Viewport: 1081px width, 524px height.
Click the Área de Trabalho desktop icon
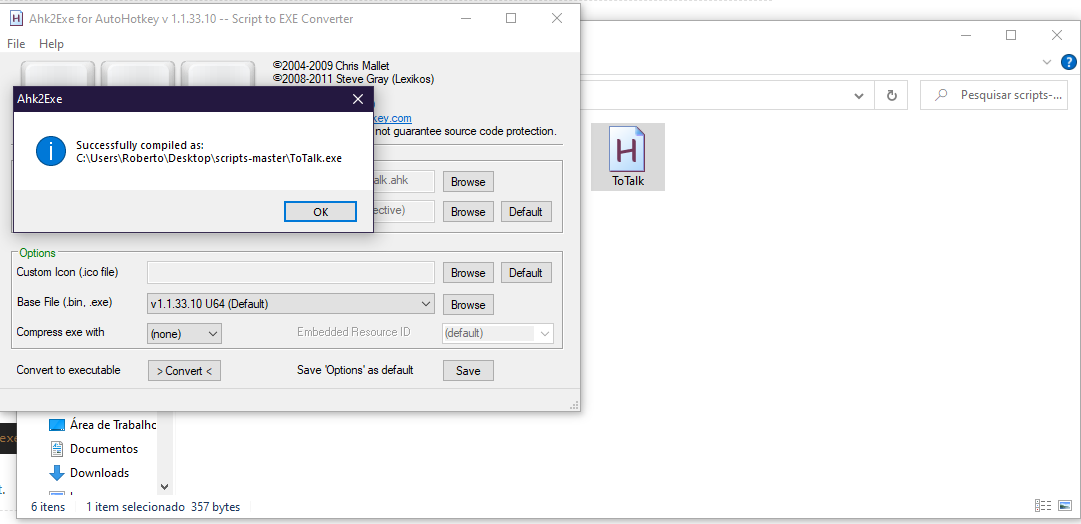pyautogui.click(x=57, y=424)
